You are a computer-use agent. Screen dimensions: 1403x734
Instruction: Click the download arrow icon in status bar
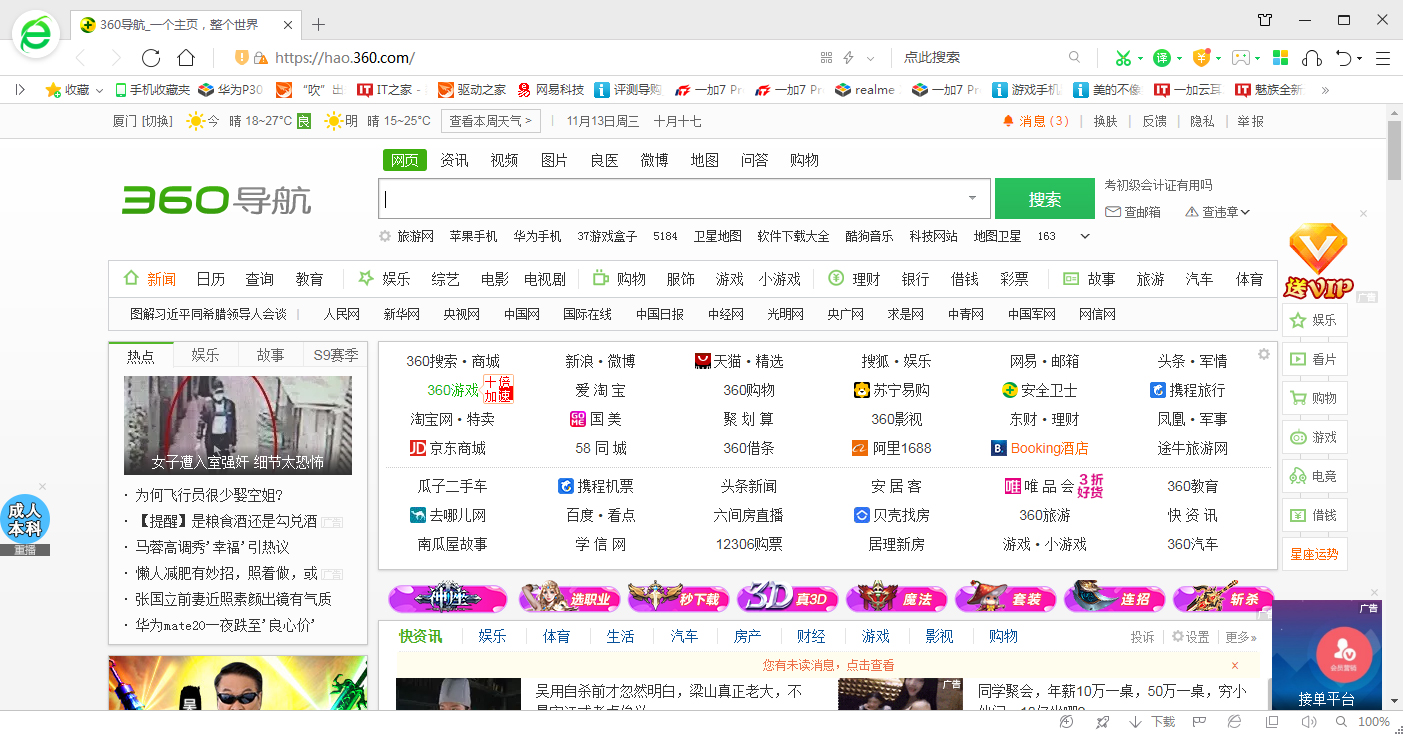pyautogui.click(x=1134, y=721)
